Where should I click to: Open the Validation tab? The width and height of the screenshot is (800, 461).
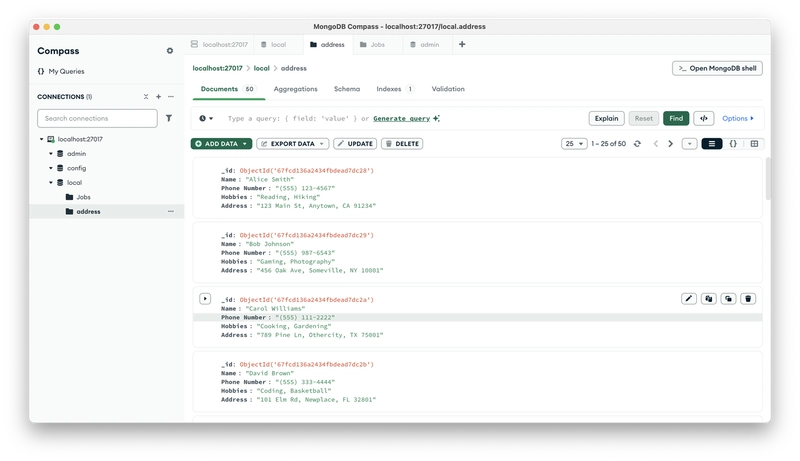pos(448,89)
